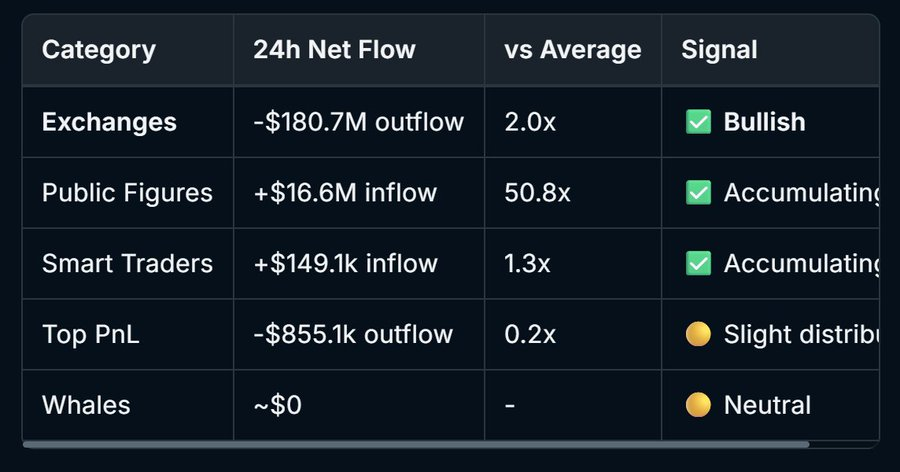Click the green checkmark beside Bullish

click(698, 122)
